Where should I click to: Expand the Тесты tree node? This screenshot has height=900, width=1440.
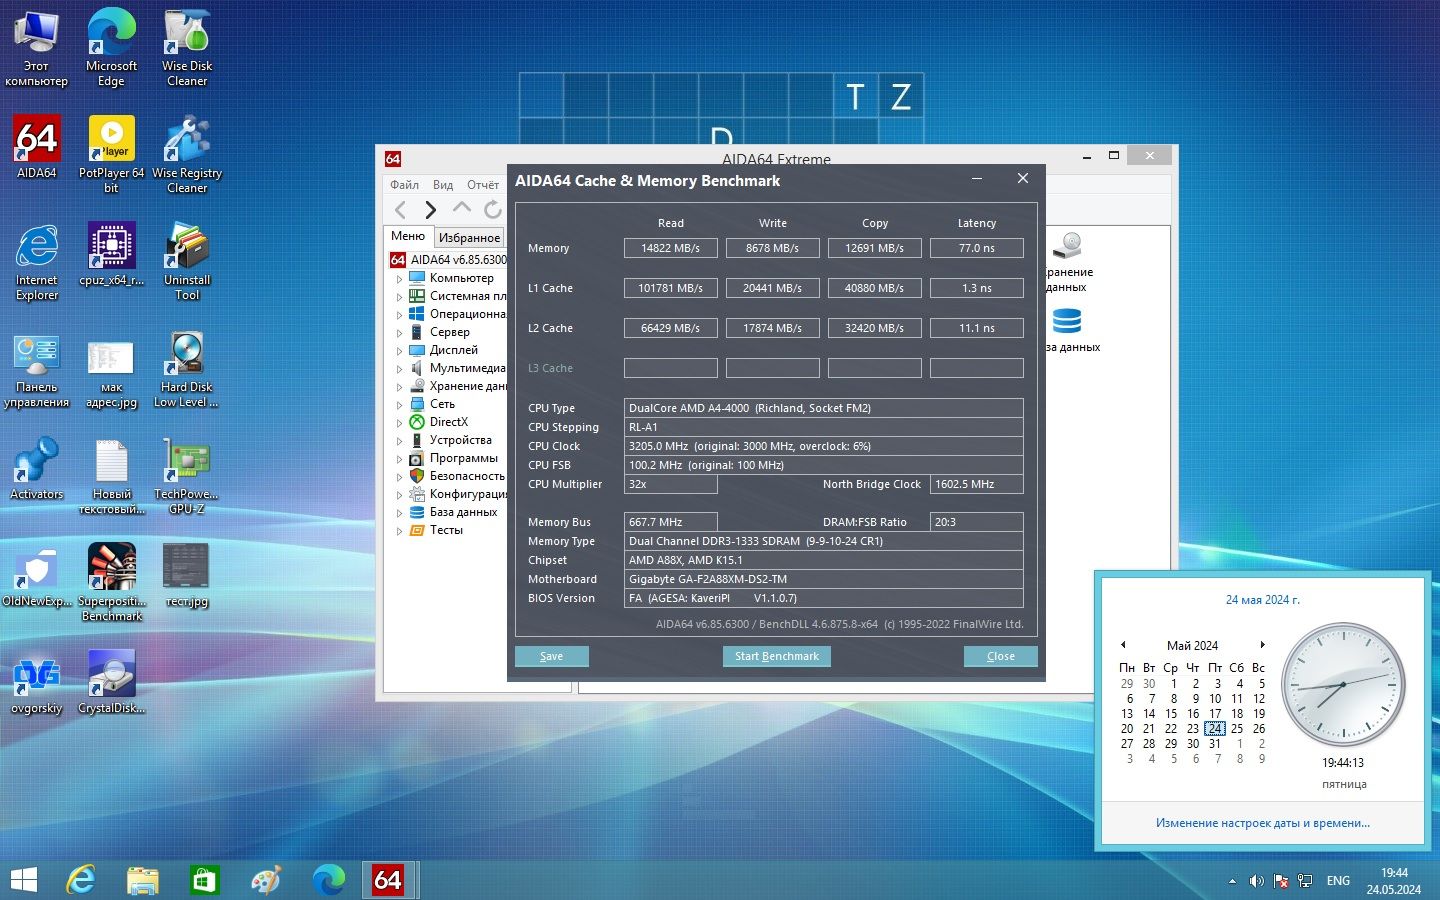tap(399, 531)
